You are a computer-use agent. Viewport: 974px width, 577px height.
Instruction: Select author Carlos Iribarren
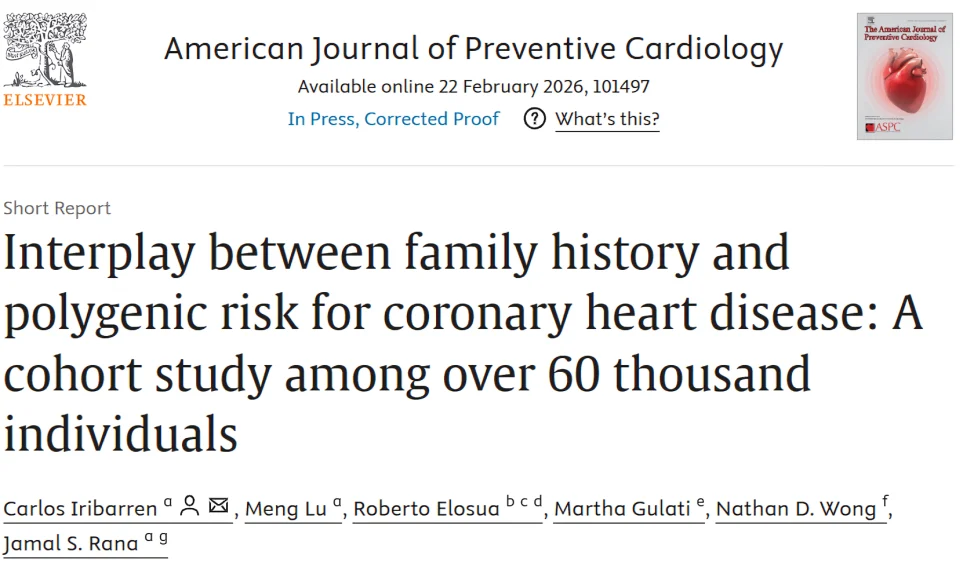click(x=82, y=508)
